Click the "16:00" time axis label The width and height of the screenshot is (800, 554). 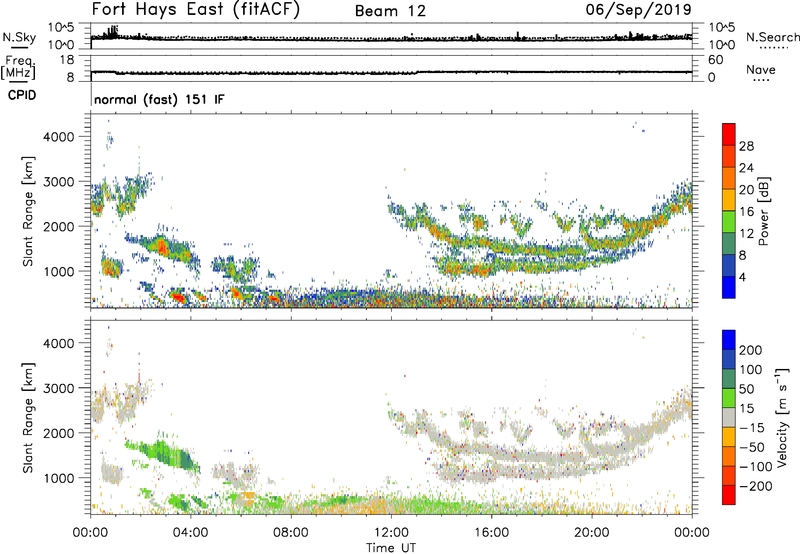pyautogui.click(x=491, y=533)
